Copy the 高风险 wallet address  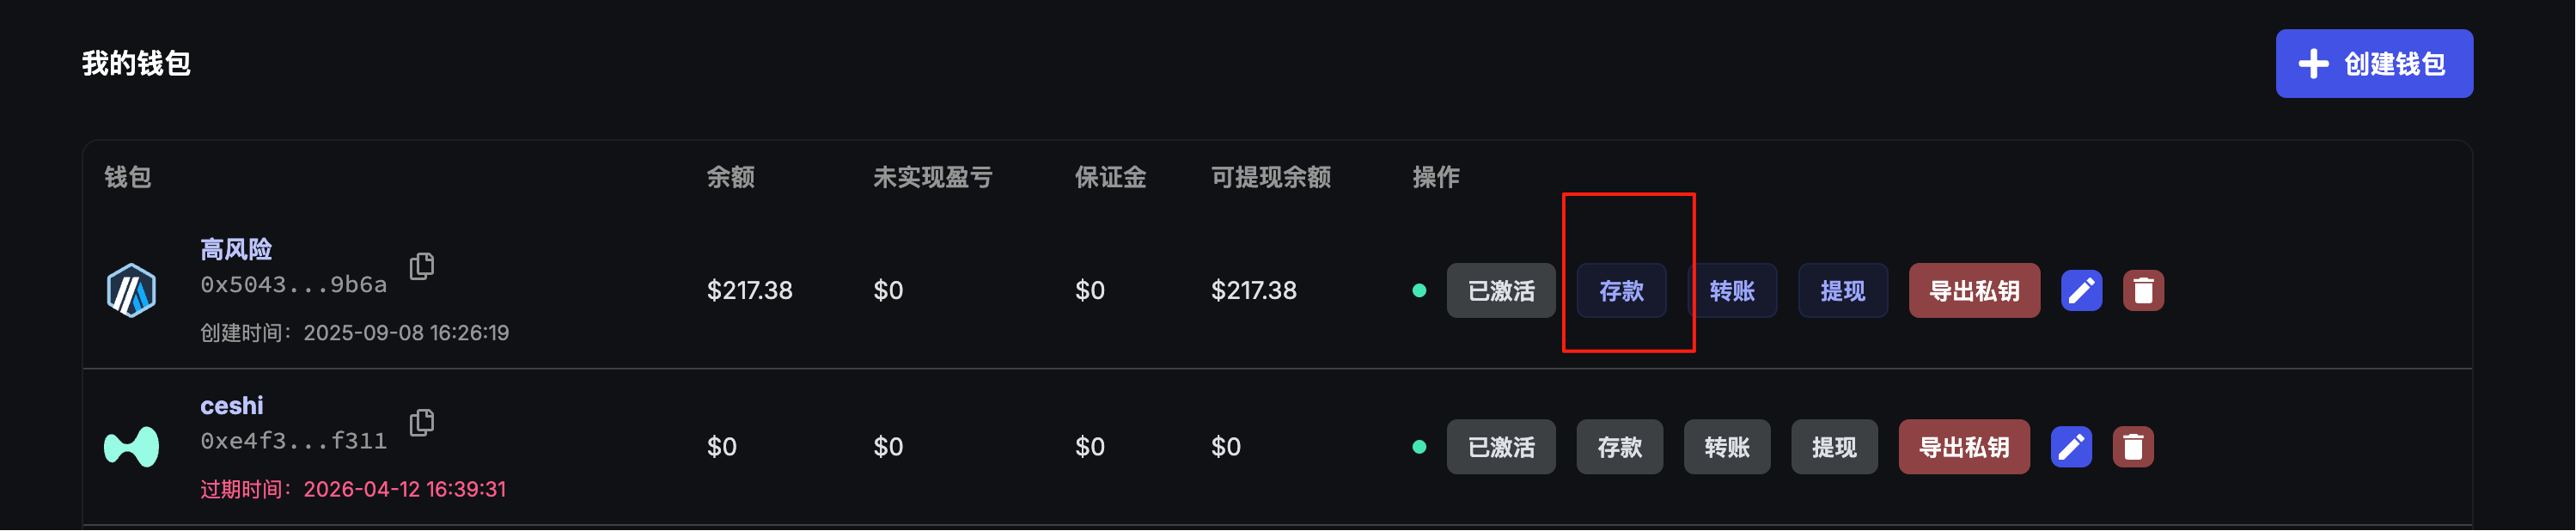pyautogui.click(x=422, y=266)
